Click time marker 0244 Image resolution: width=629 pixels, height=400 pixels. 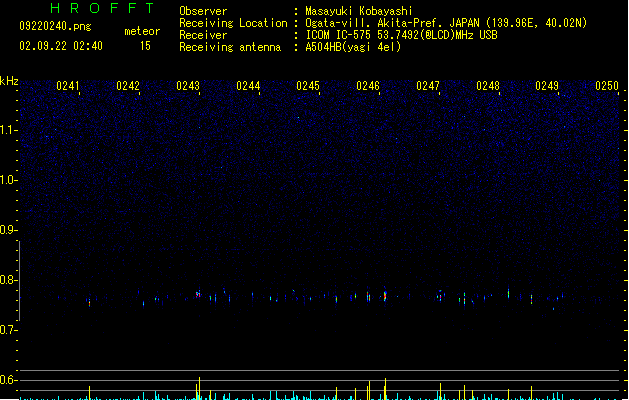[248, 86]
